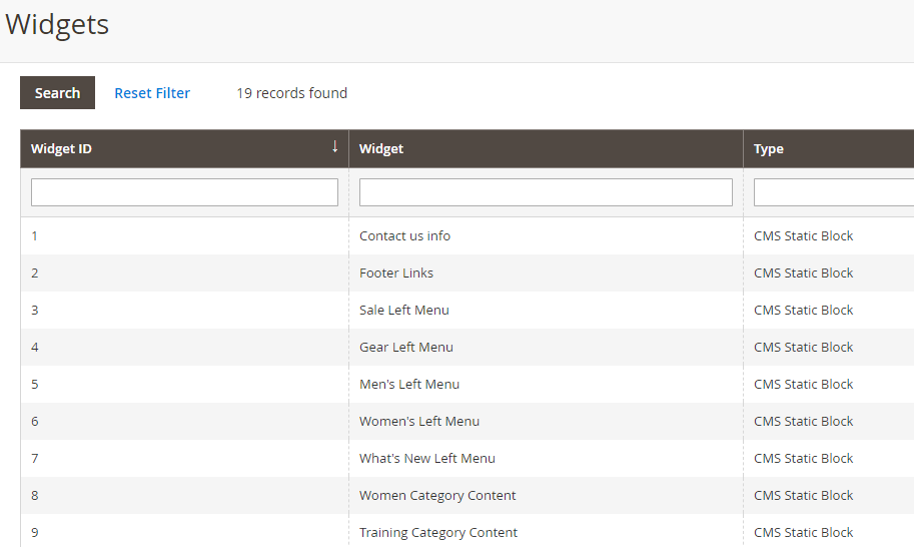Open the Gear Left Menu widget
This screenshot has height=547, width=914.
coord(406,347)
